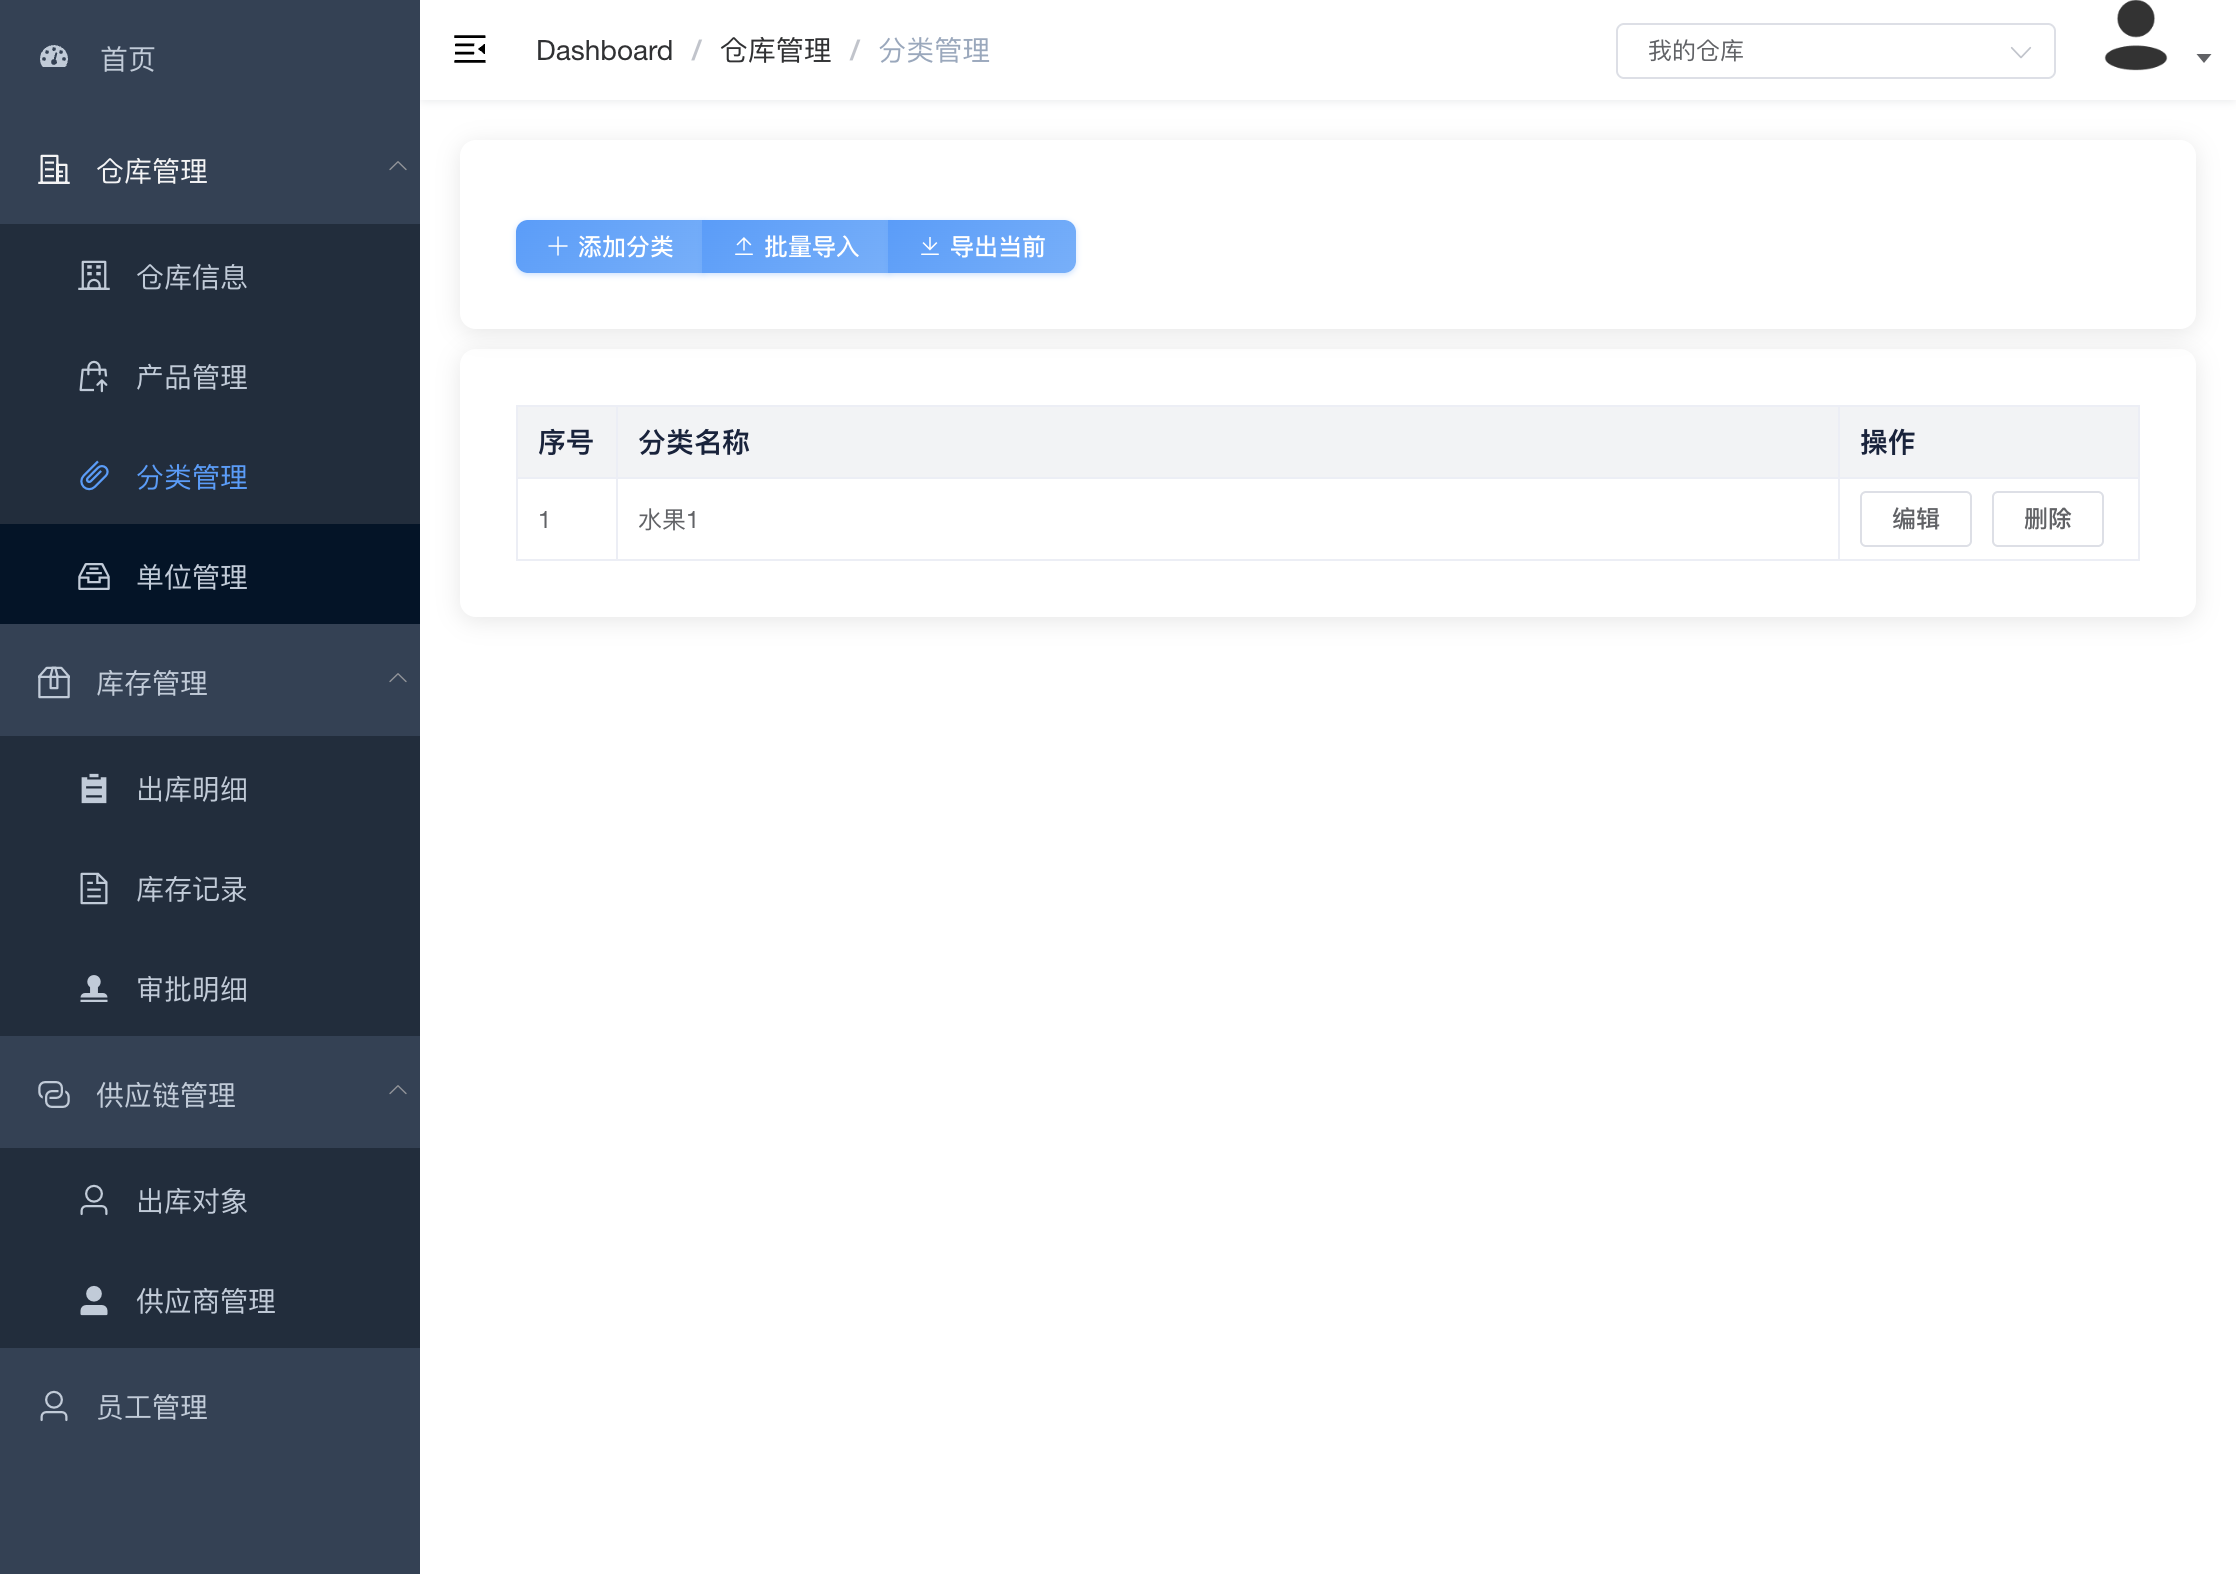Click the user avatar icon at top right
Screen dimensions: 2236x1574
point(2135,38)
